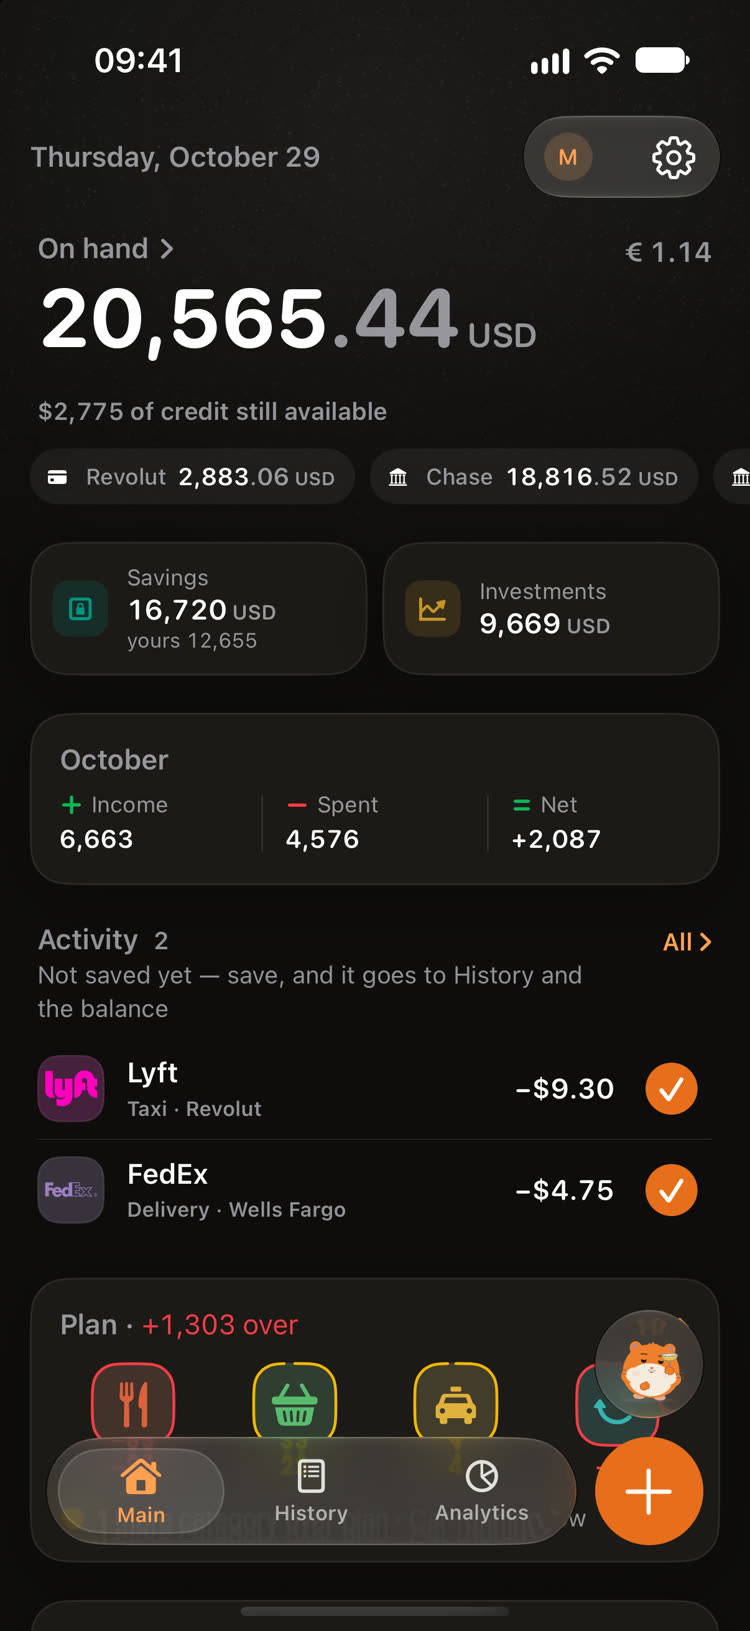Tap the orange plus add button
This screenshot has height=1631, width=750.
[649, 1491]
